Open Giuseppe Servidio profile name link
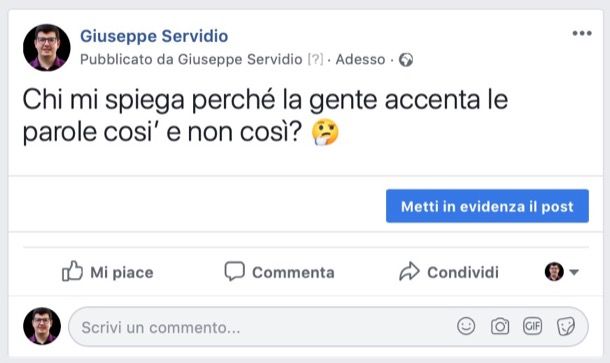Image resolution: width=610 pixels, height=363 pixels. click(154, 36)
